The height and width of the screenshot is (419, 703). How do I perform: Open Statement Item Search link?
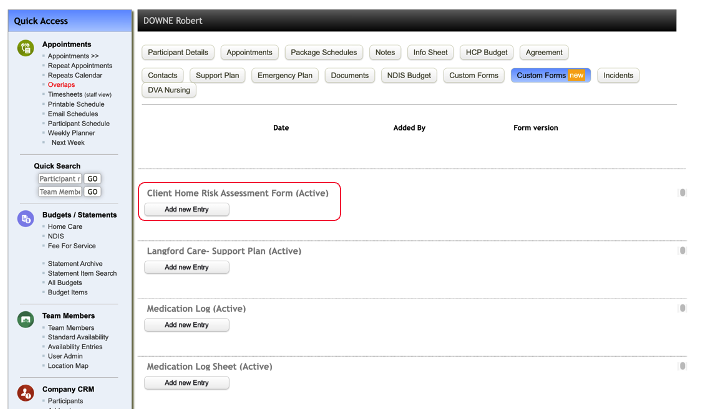[82, 273]
